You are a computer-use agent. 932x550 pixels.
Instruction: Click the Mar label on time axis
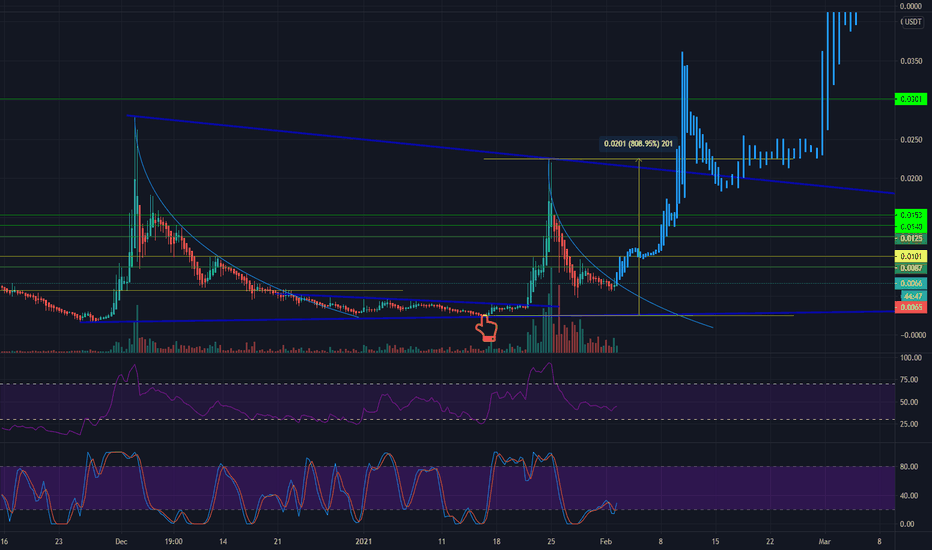[x=824, y=542]
